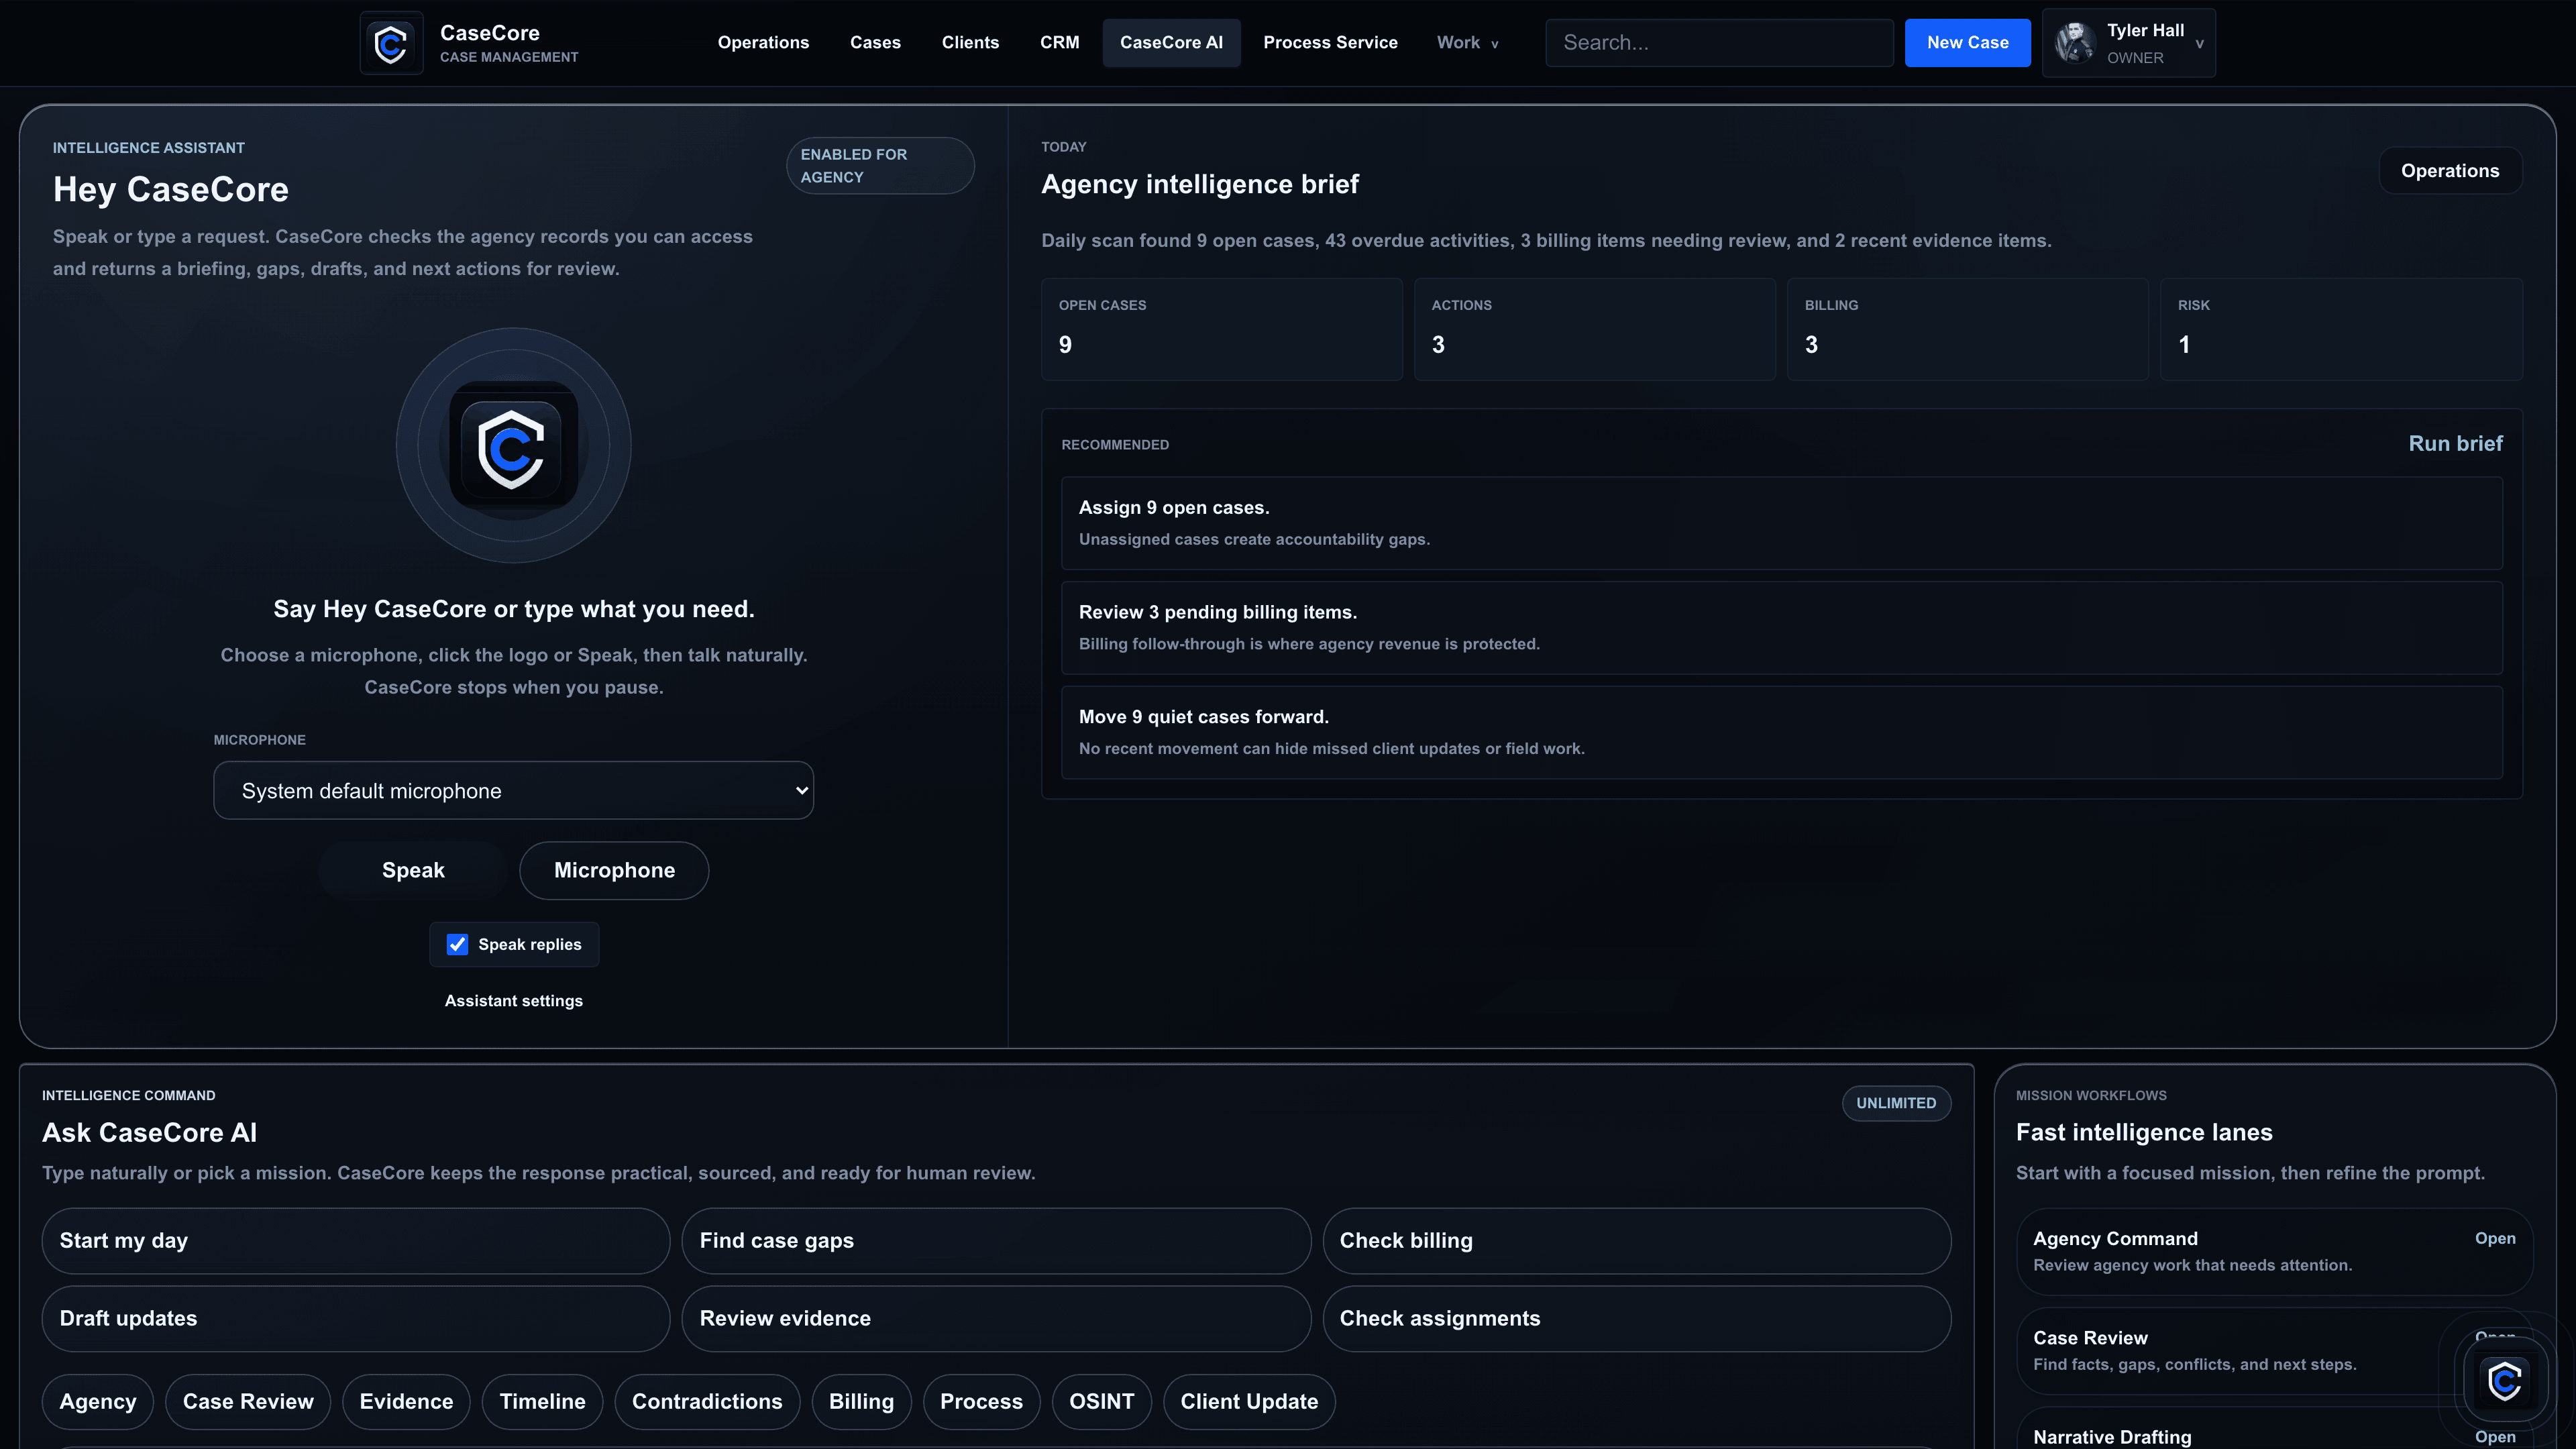Screen dimensions: 2576x1449
Task: Select the Contradictions mission chip
Action: pyautogui.click(x=707, y=1401)
